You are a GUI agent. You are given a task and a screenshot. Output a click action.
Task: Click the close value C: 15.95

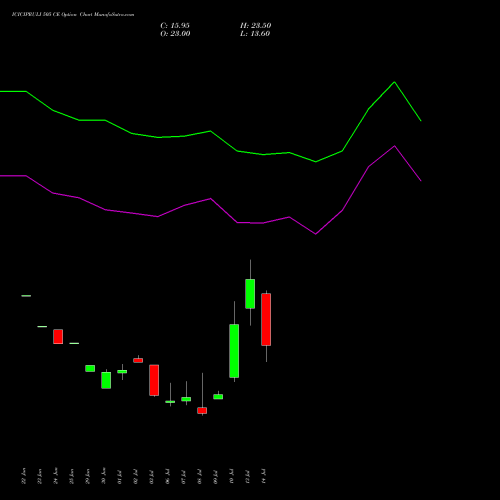tap(175, 26)
